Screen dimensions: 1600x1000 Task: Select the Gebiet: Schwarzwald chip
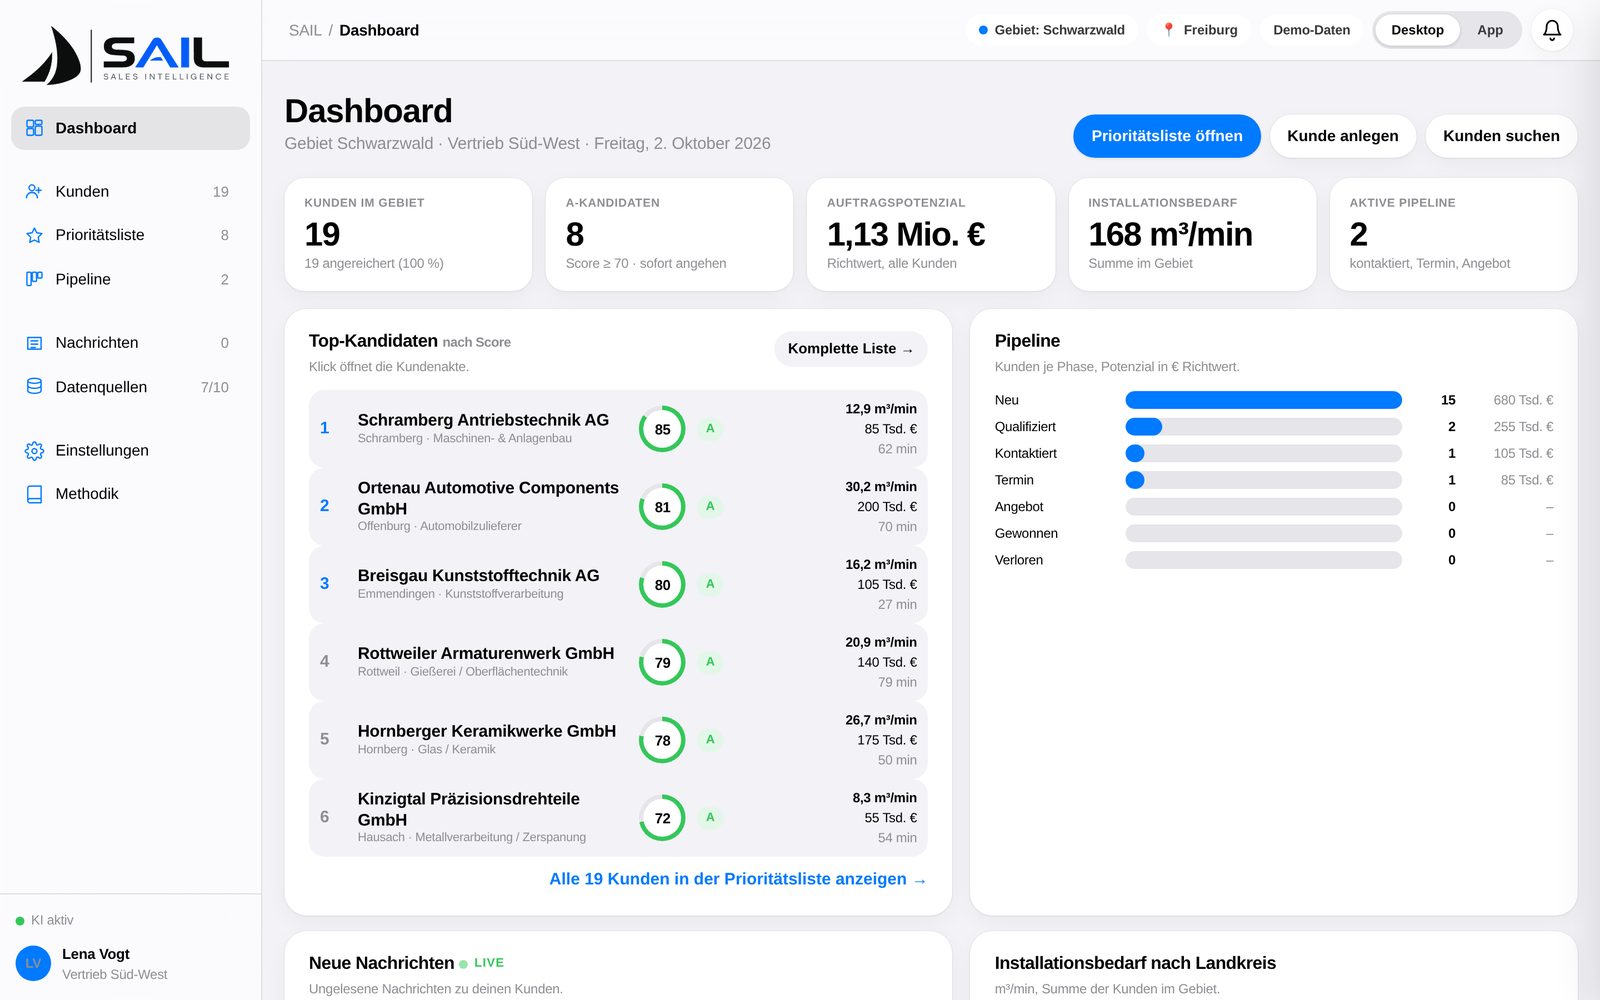coord(1052,30)
